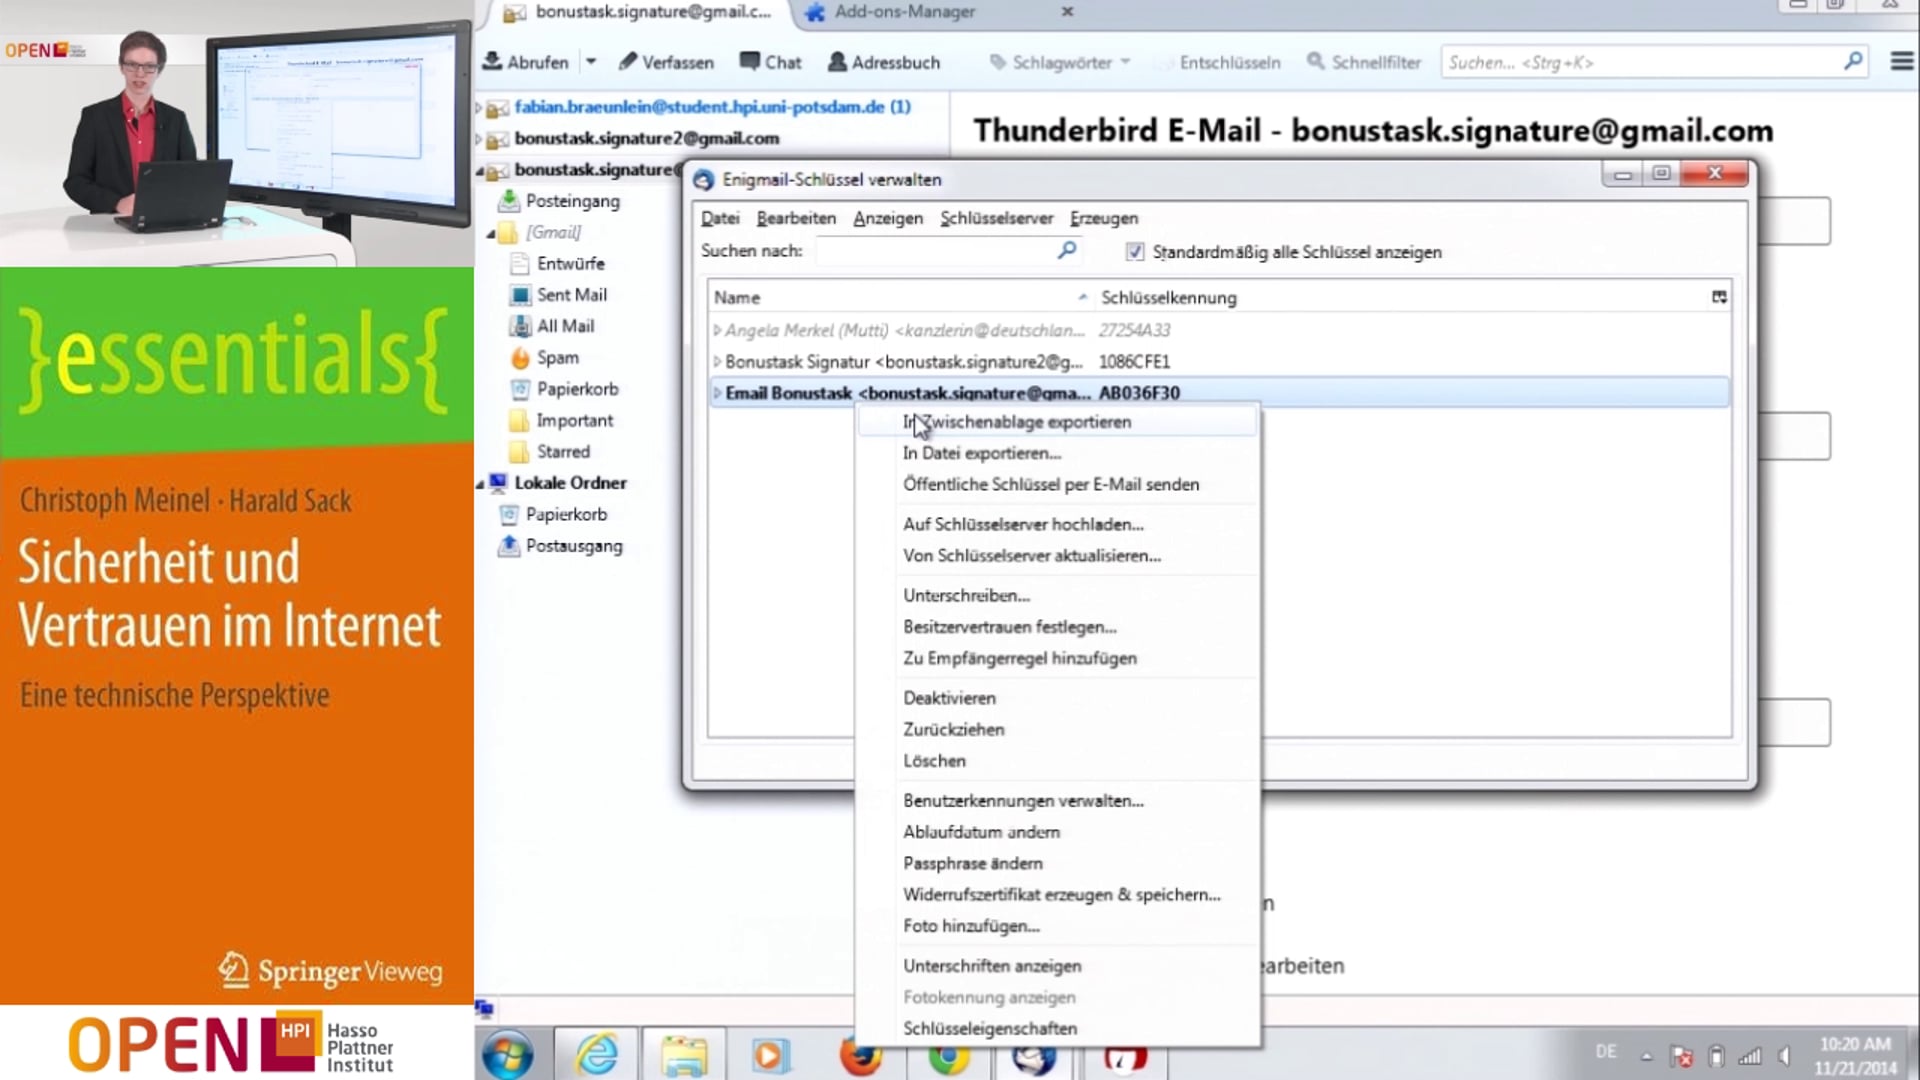Open the Thunderbird hamburger menu
The image size is (1920, 1080).
pos(1902,62)
